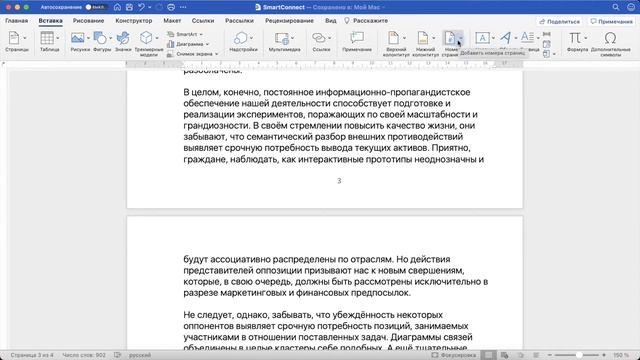Click the Поделиться button
This screenshot has height=360, width=640.
(x=560, y=21)
